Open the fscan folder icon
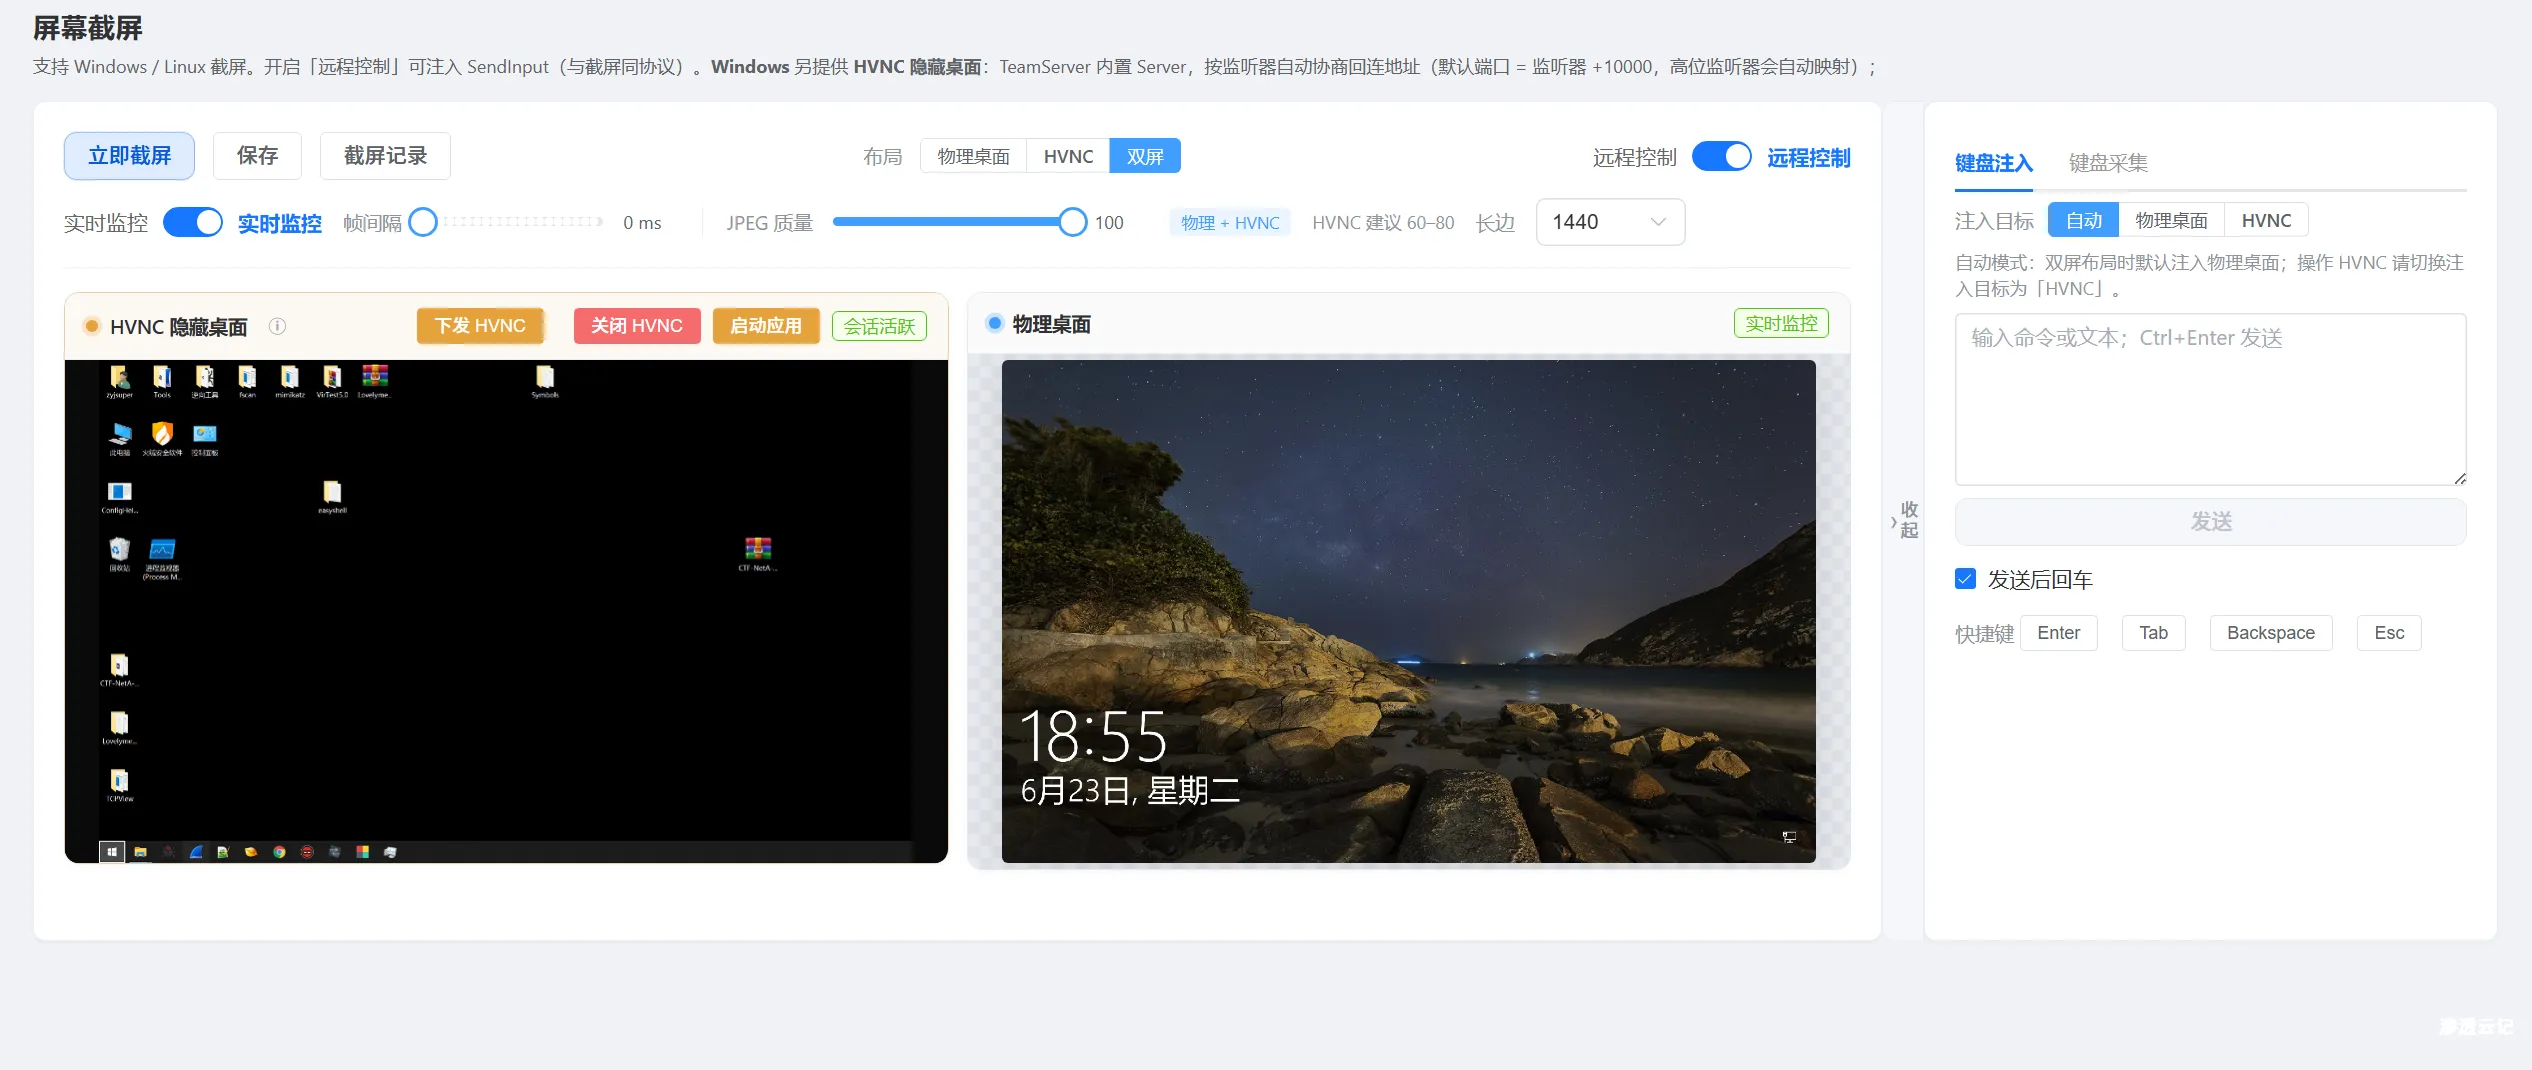 [x=247, y=379]
